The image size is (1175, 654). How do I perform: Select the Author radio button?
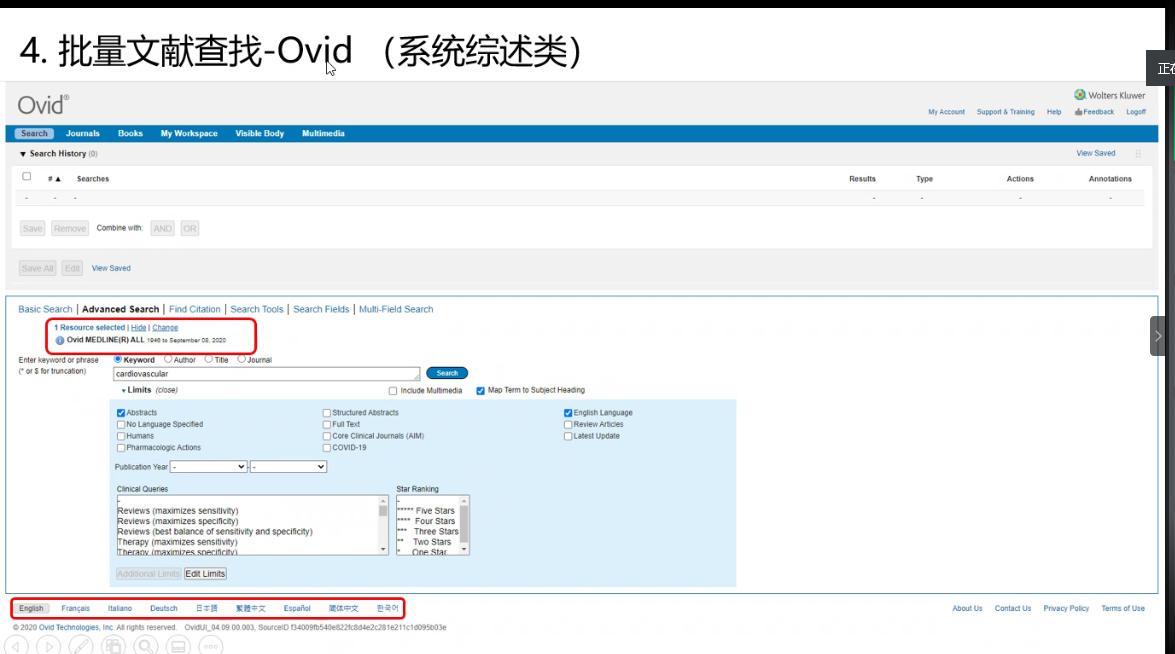[x=168, y=359]
